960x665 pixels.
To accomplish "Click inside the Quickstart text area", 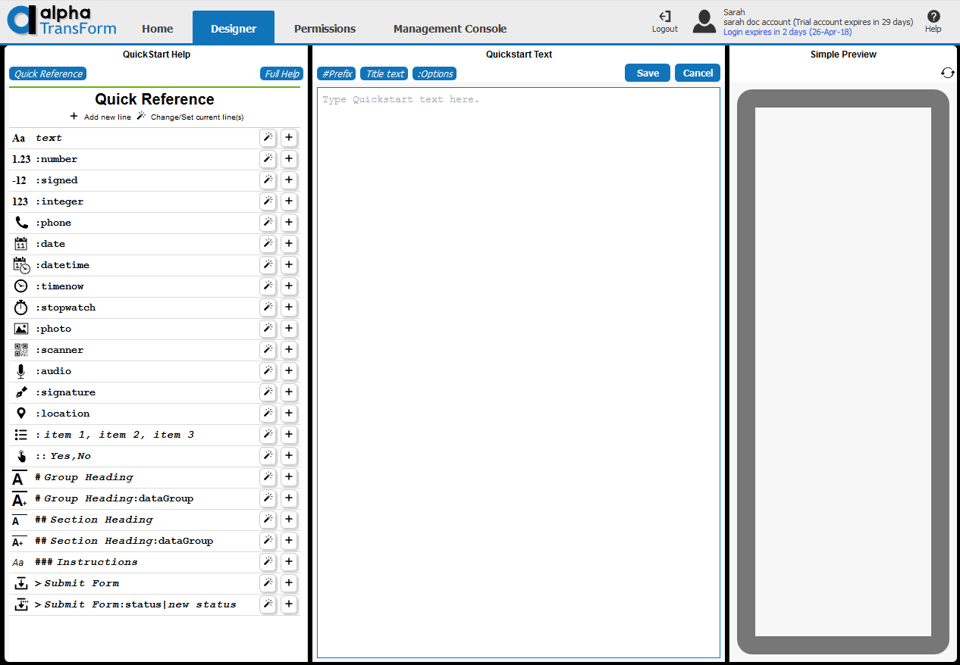I will (517, 300).
